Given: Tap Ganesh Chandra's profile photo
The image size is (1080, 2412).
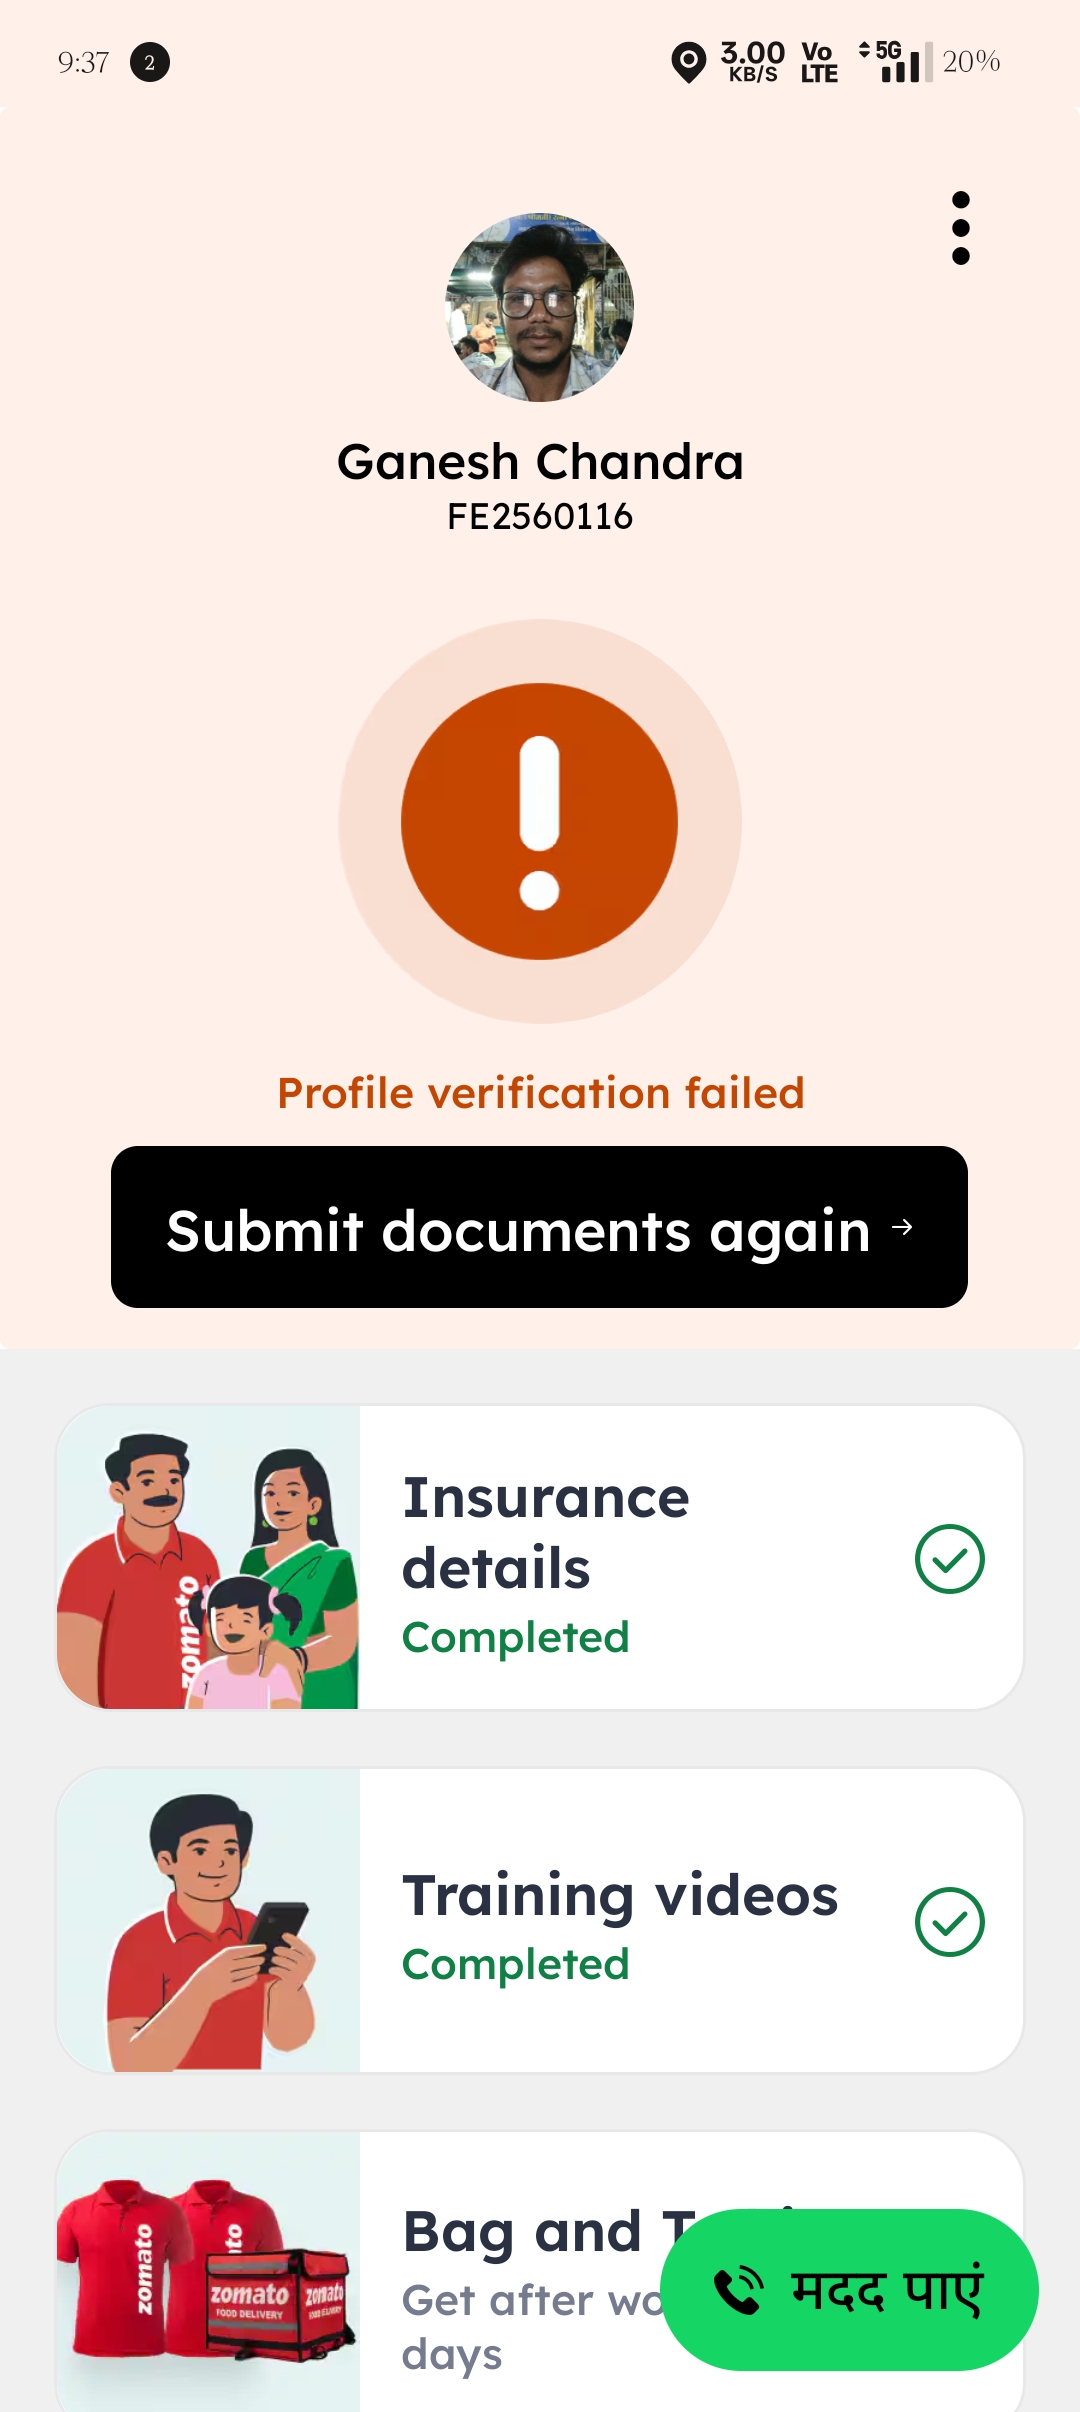Looking at the screenshot, I should pos(540,307).
